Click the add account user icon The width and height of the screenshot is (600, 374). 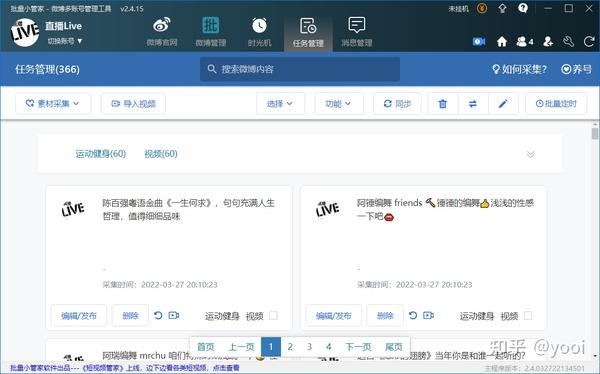click(x=548, y=41)
